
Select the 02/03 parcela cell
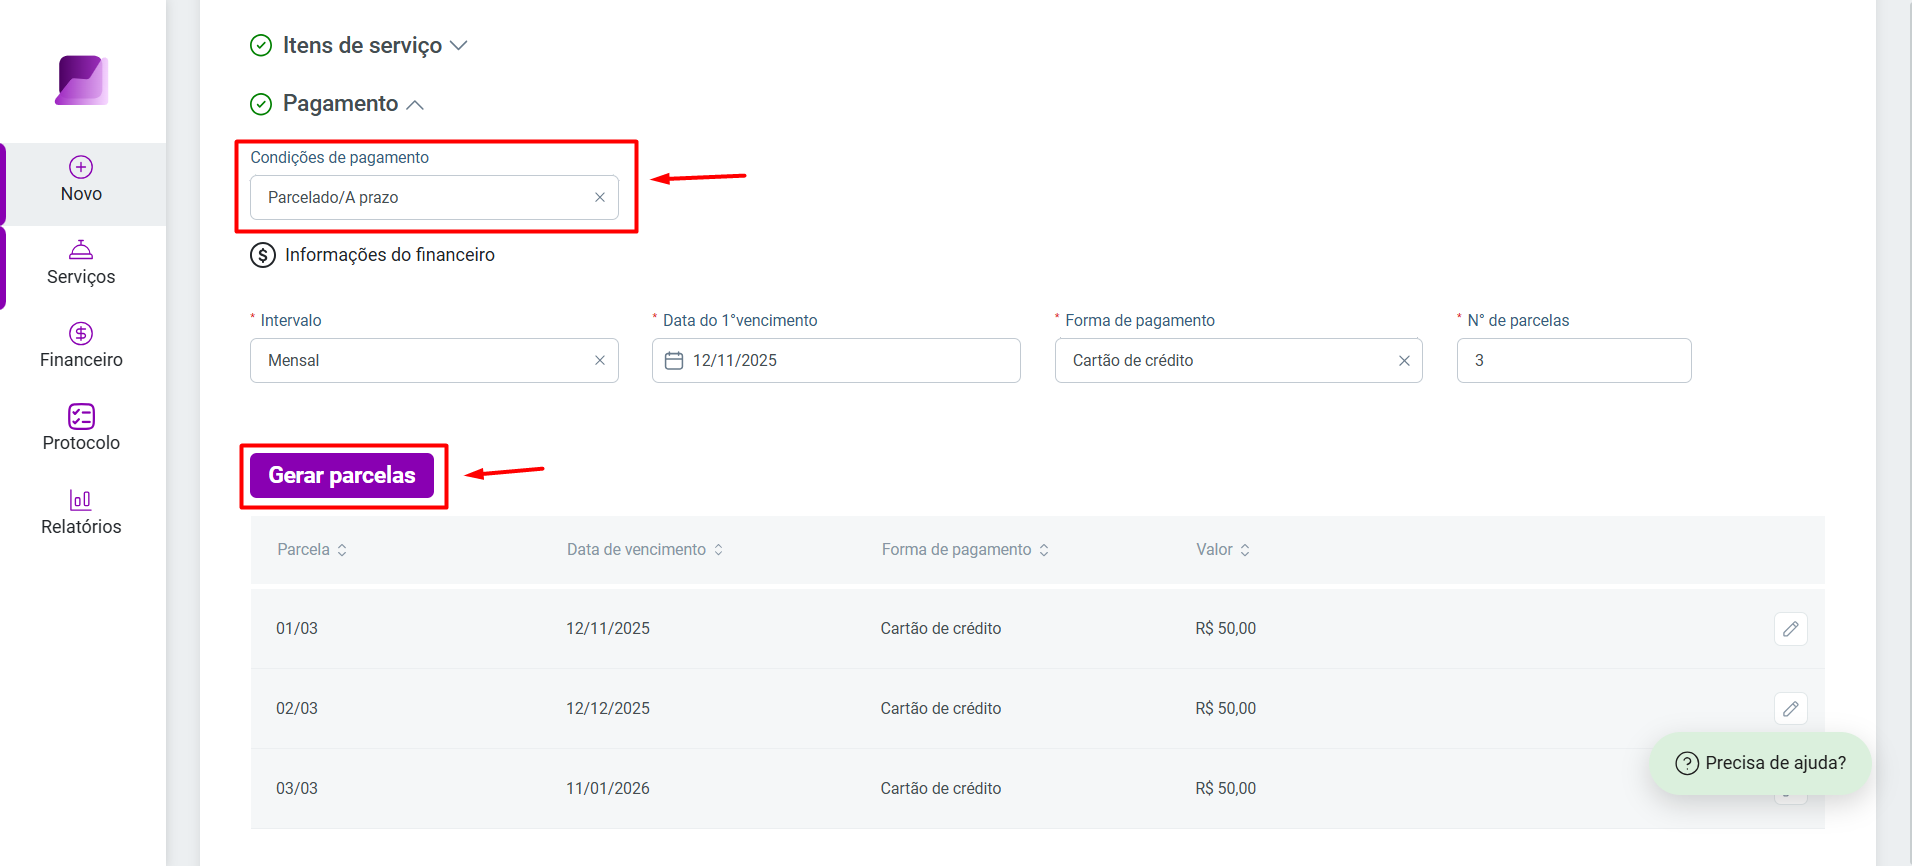coord(297,709)
